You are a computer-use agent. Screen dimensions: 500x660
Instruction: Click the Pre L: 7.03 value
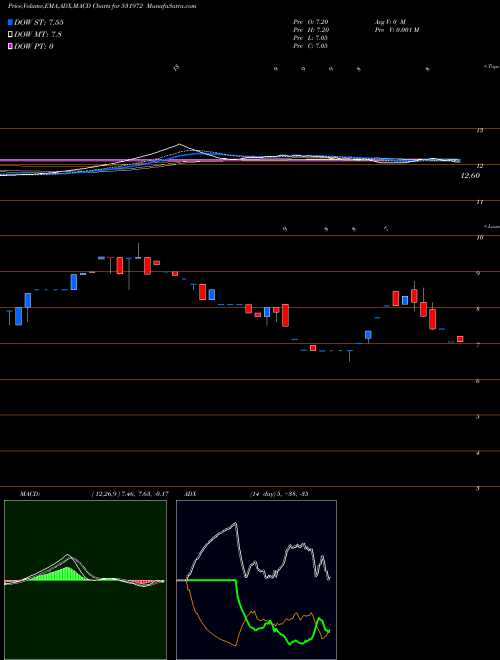pos(311,38)
